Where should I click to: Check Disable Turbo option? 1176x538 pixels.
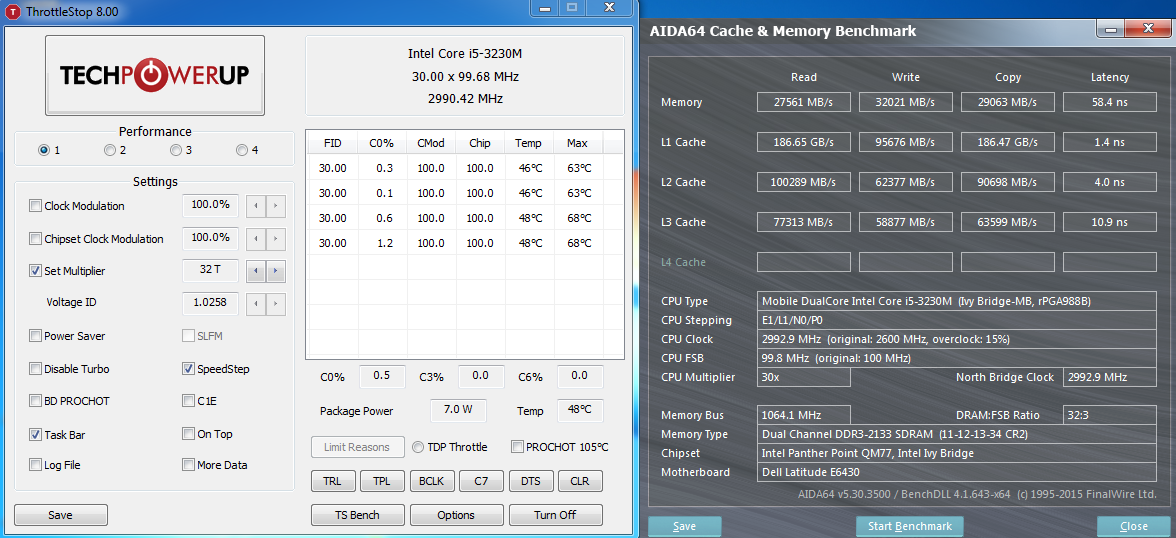pyautogui.click(x=35, y=368)
